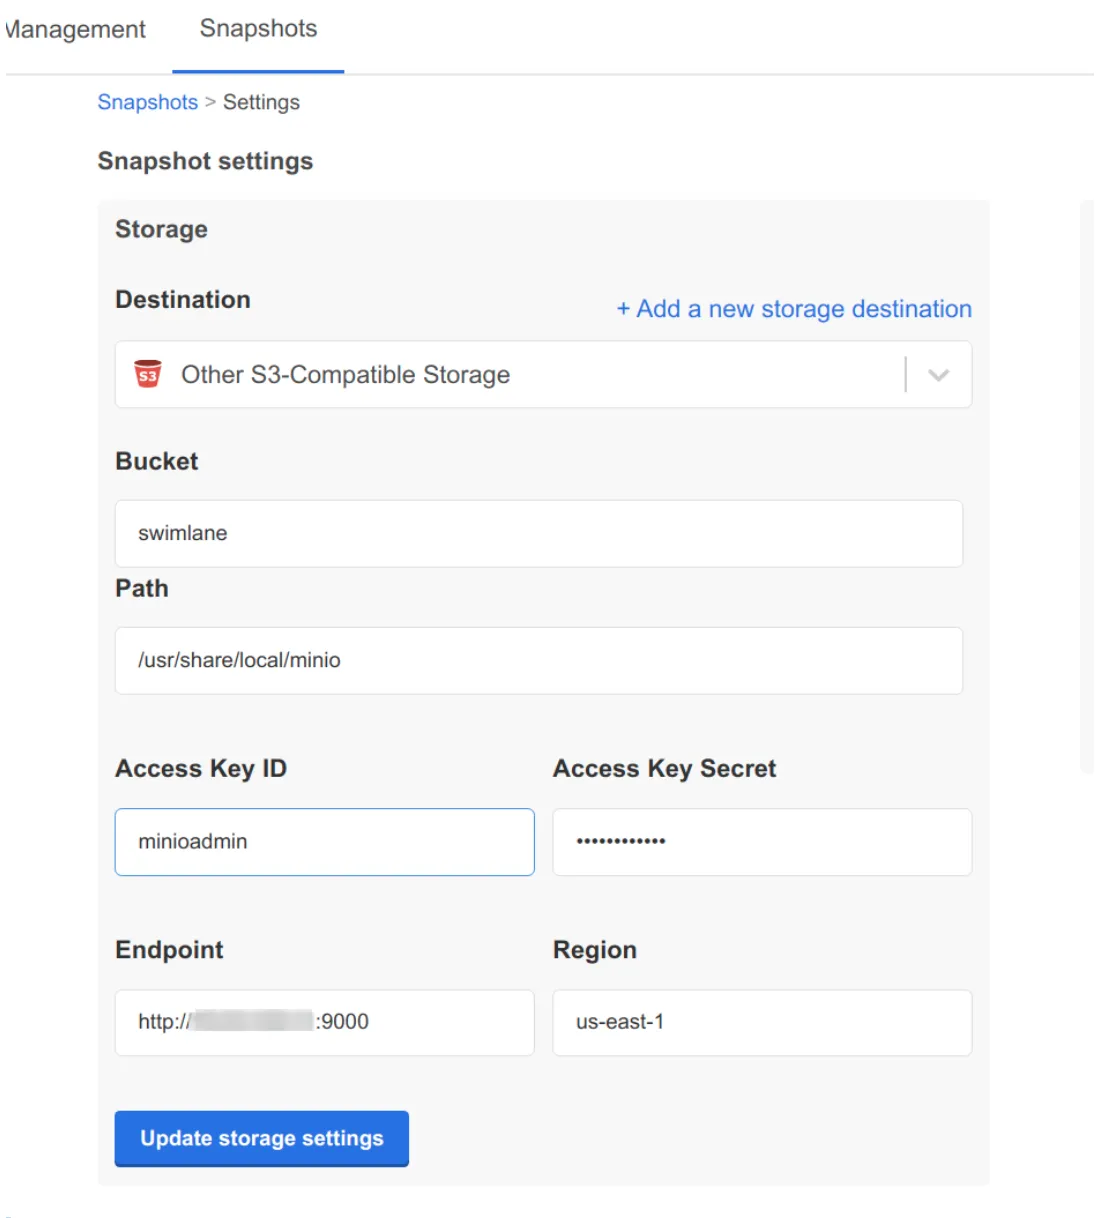Click the Bucket label
1108x1218 pixels.
pyautogui.click(x=157, y=461)
